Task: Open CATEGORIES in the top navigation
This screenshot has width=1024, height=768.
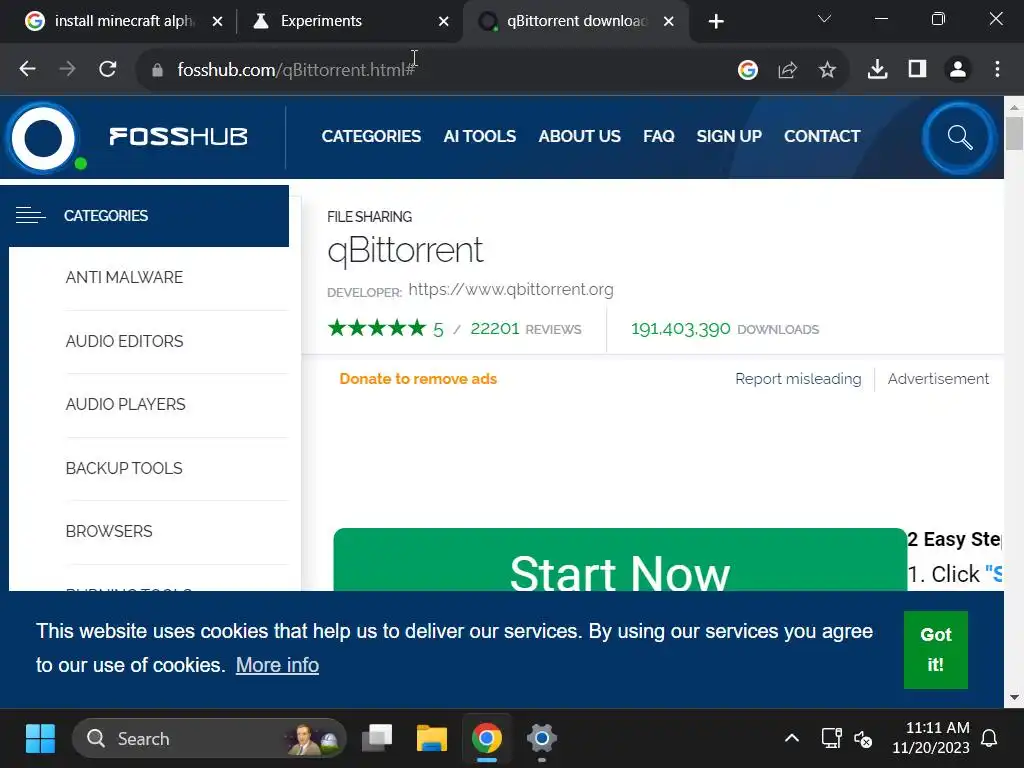Action: (x=371, y=136)
